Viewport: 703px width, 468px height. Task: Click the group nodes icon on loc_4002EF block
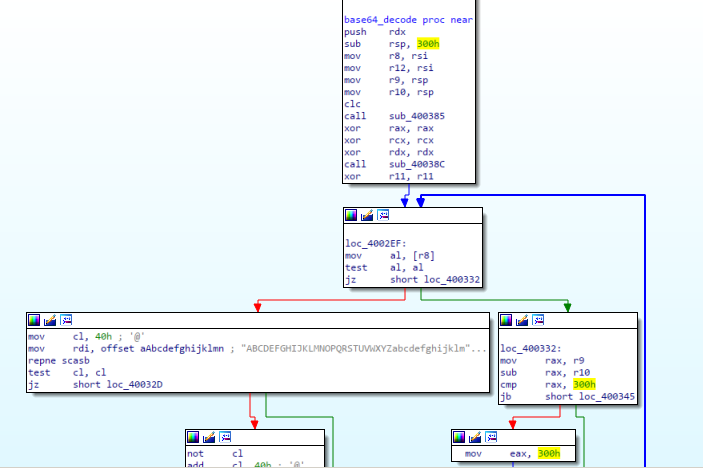[382, 215]
